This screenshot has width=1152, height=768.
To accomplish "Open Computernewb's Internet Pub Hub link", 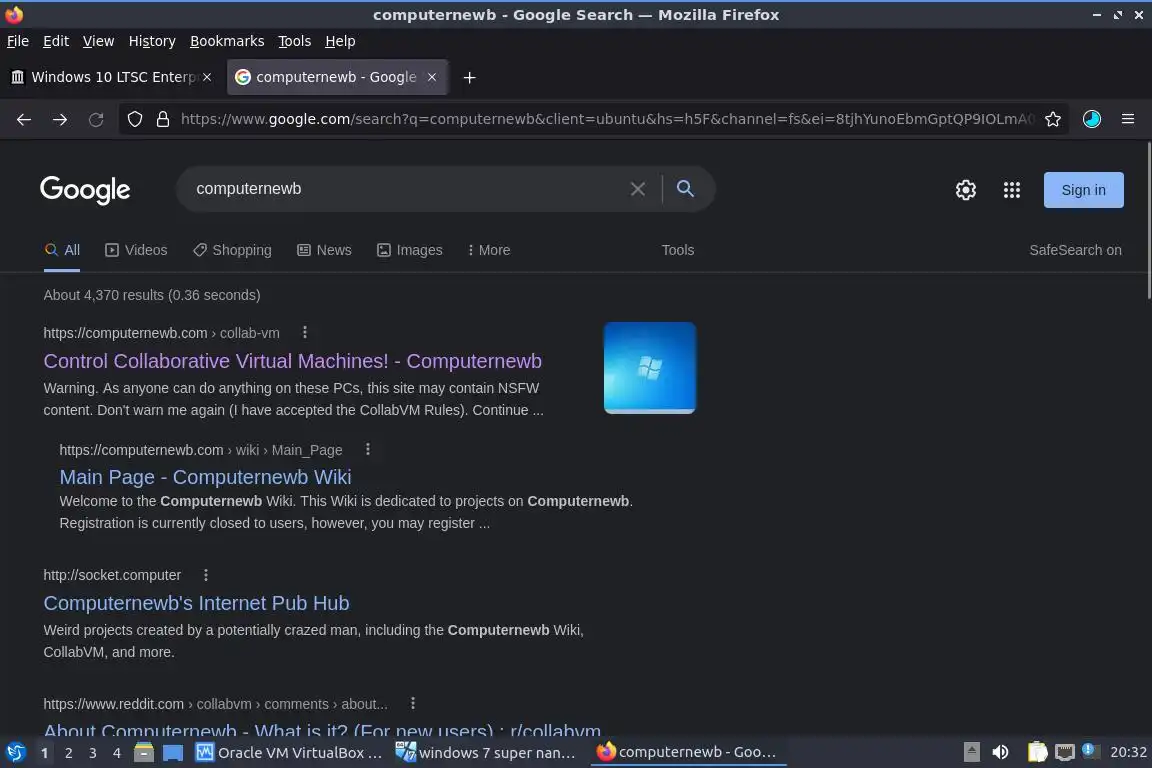I will click(196, 603).
